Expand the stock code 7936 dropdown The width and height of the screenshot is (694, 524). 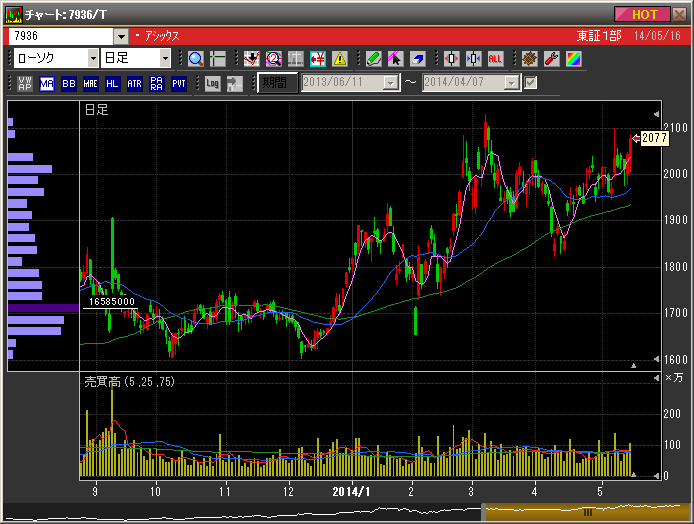pyautogui.click(x=122, y=35)
